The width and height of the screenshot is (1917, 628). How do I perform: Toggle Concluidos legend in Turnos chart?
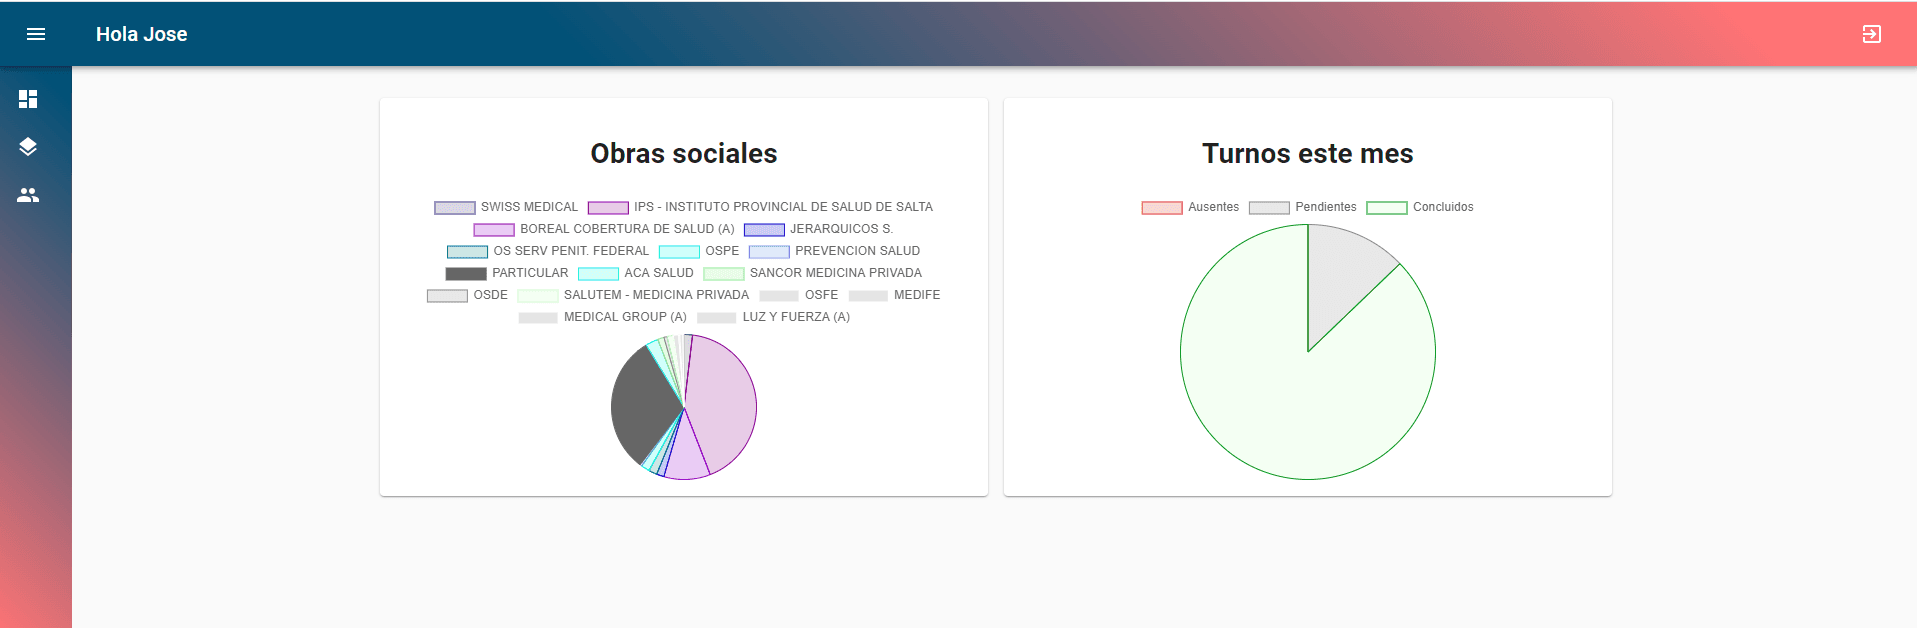point(1420,207)
